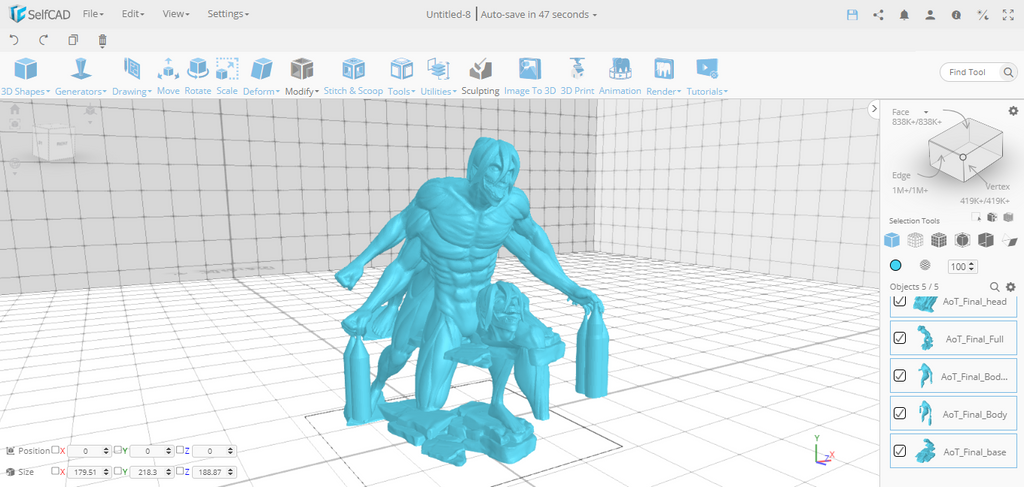Search objects with magnifier icon
The height and width of the screenshot is (487, 1024).
pyautogui.click(x=995, y=287)
